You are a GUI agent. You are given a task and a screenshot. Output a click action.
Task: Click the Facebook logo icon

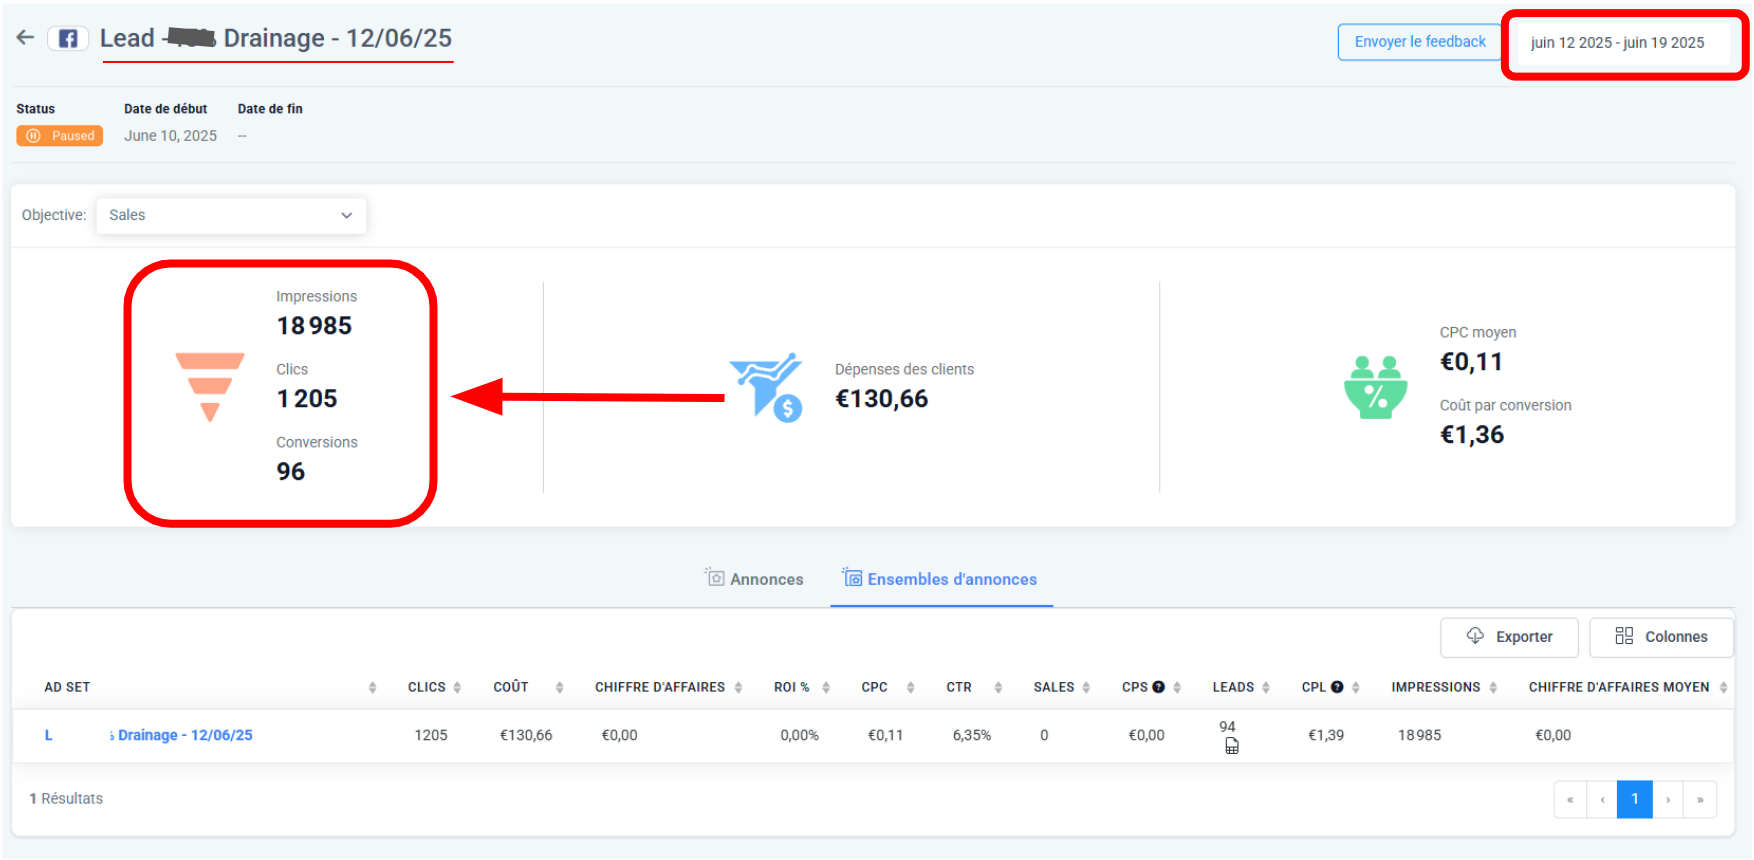(x=68, y=39)
